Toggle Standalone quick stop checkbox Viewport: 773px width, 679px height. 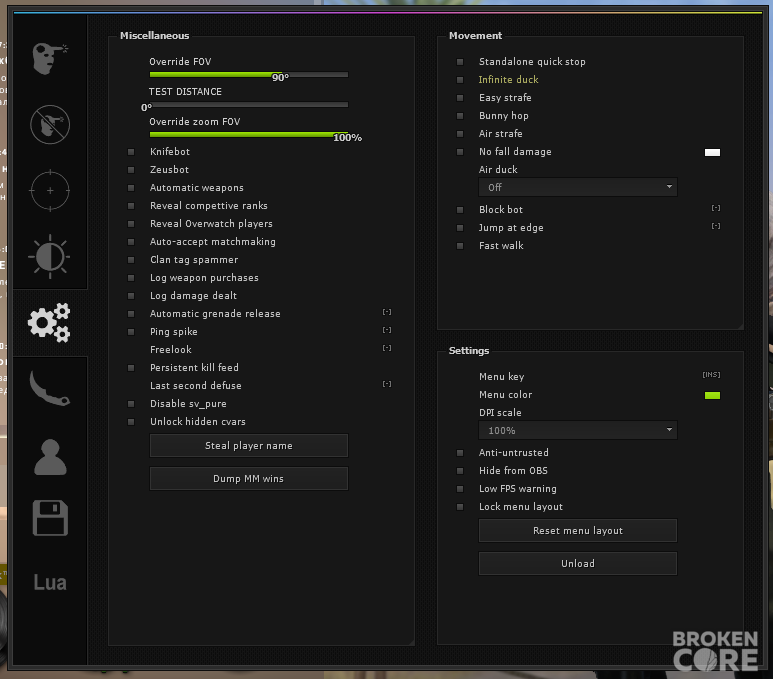pos(460,62)
